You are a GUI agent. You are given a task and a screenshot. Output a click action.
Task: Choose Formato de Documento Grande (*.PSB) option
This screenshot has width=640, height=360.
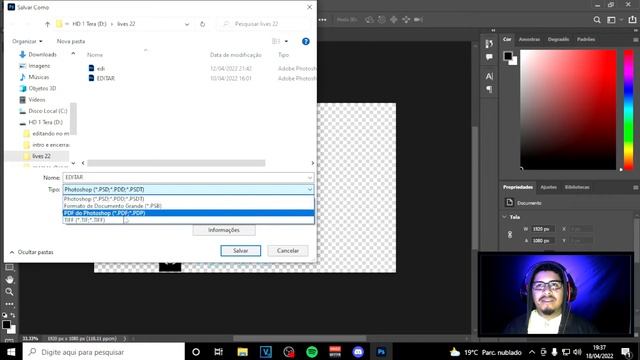(189, 206)
